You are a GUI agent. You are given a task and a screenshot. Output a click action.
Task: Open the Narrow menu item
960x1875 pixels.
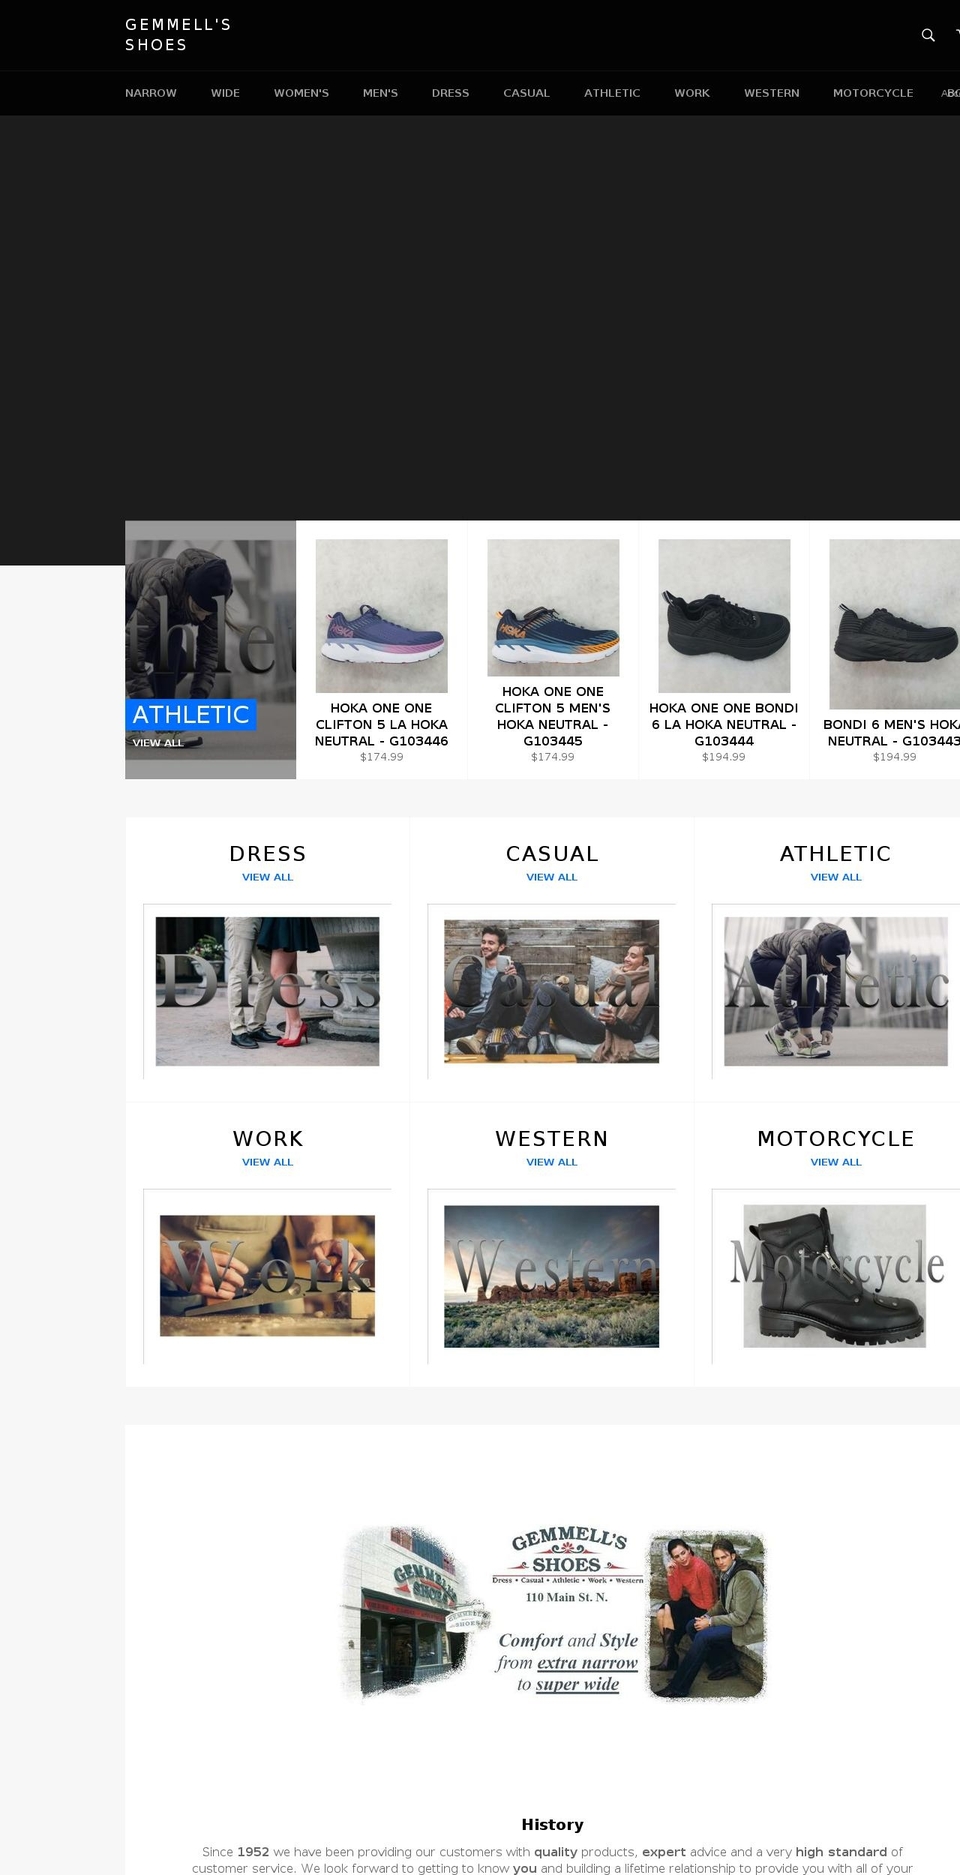click(151, 93)
